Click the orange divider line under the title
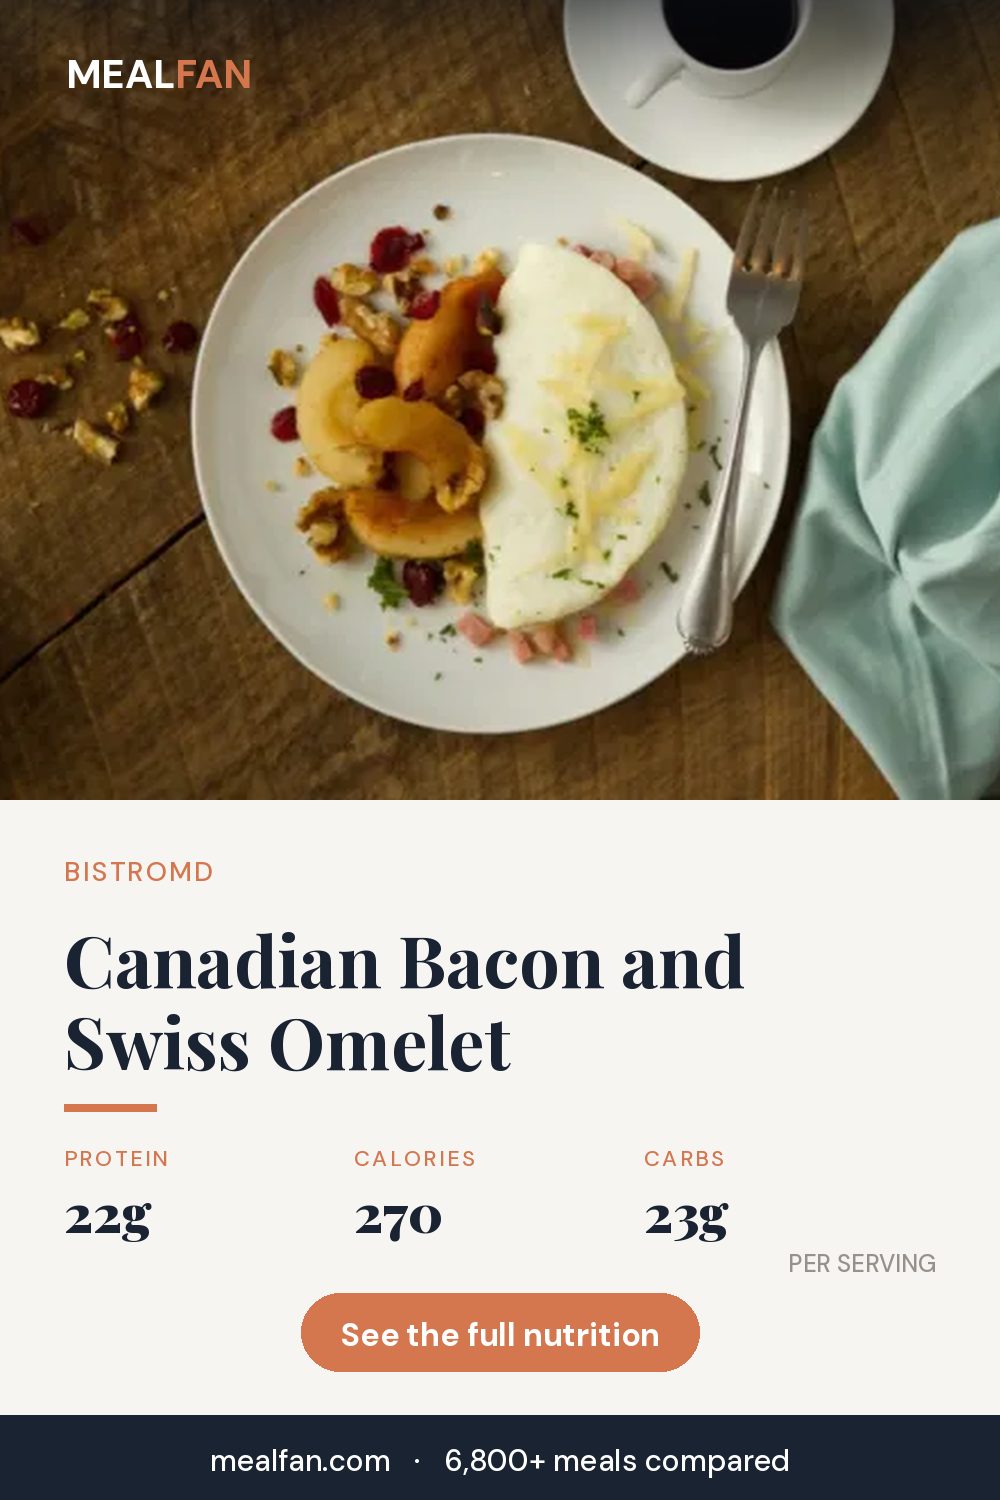The image size is (1000, 1500). pos(111,1108)
